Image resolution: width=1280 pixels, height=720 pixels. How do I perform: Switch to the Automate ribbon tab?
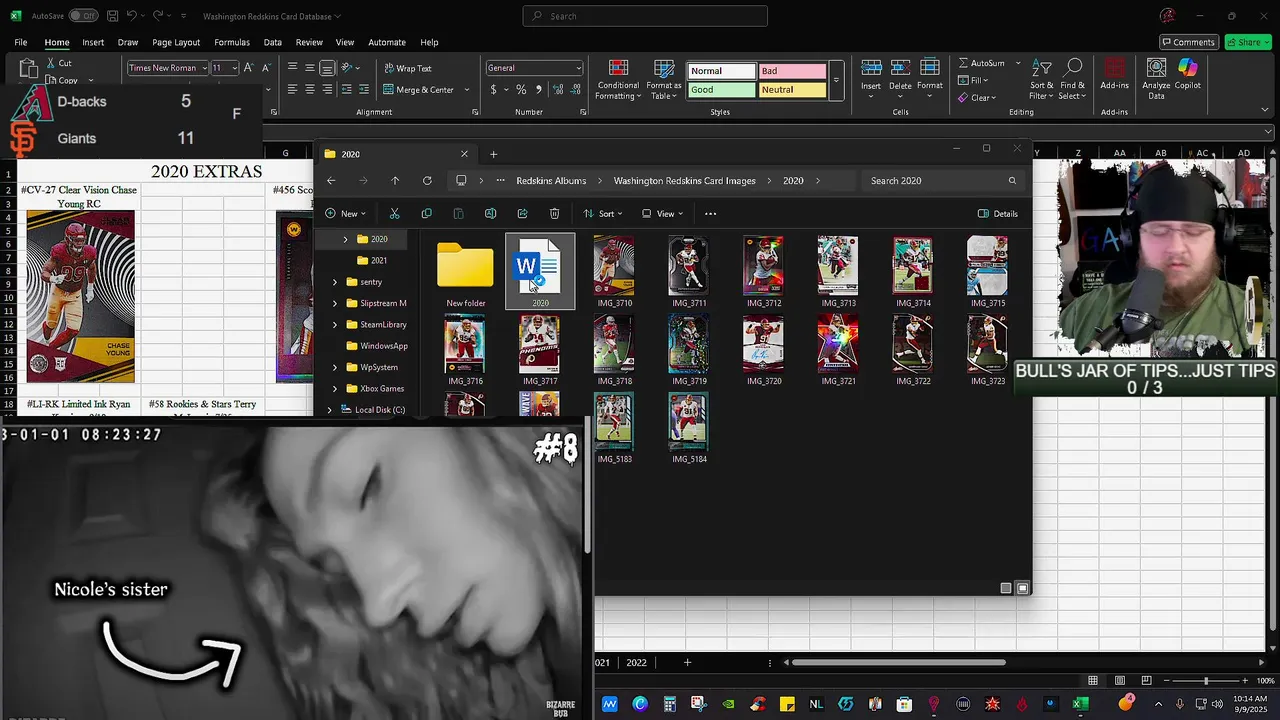(387, 42)
